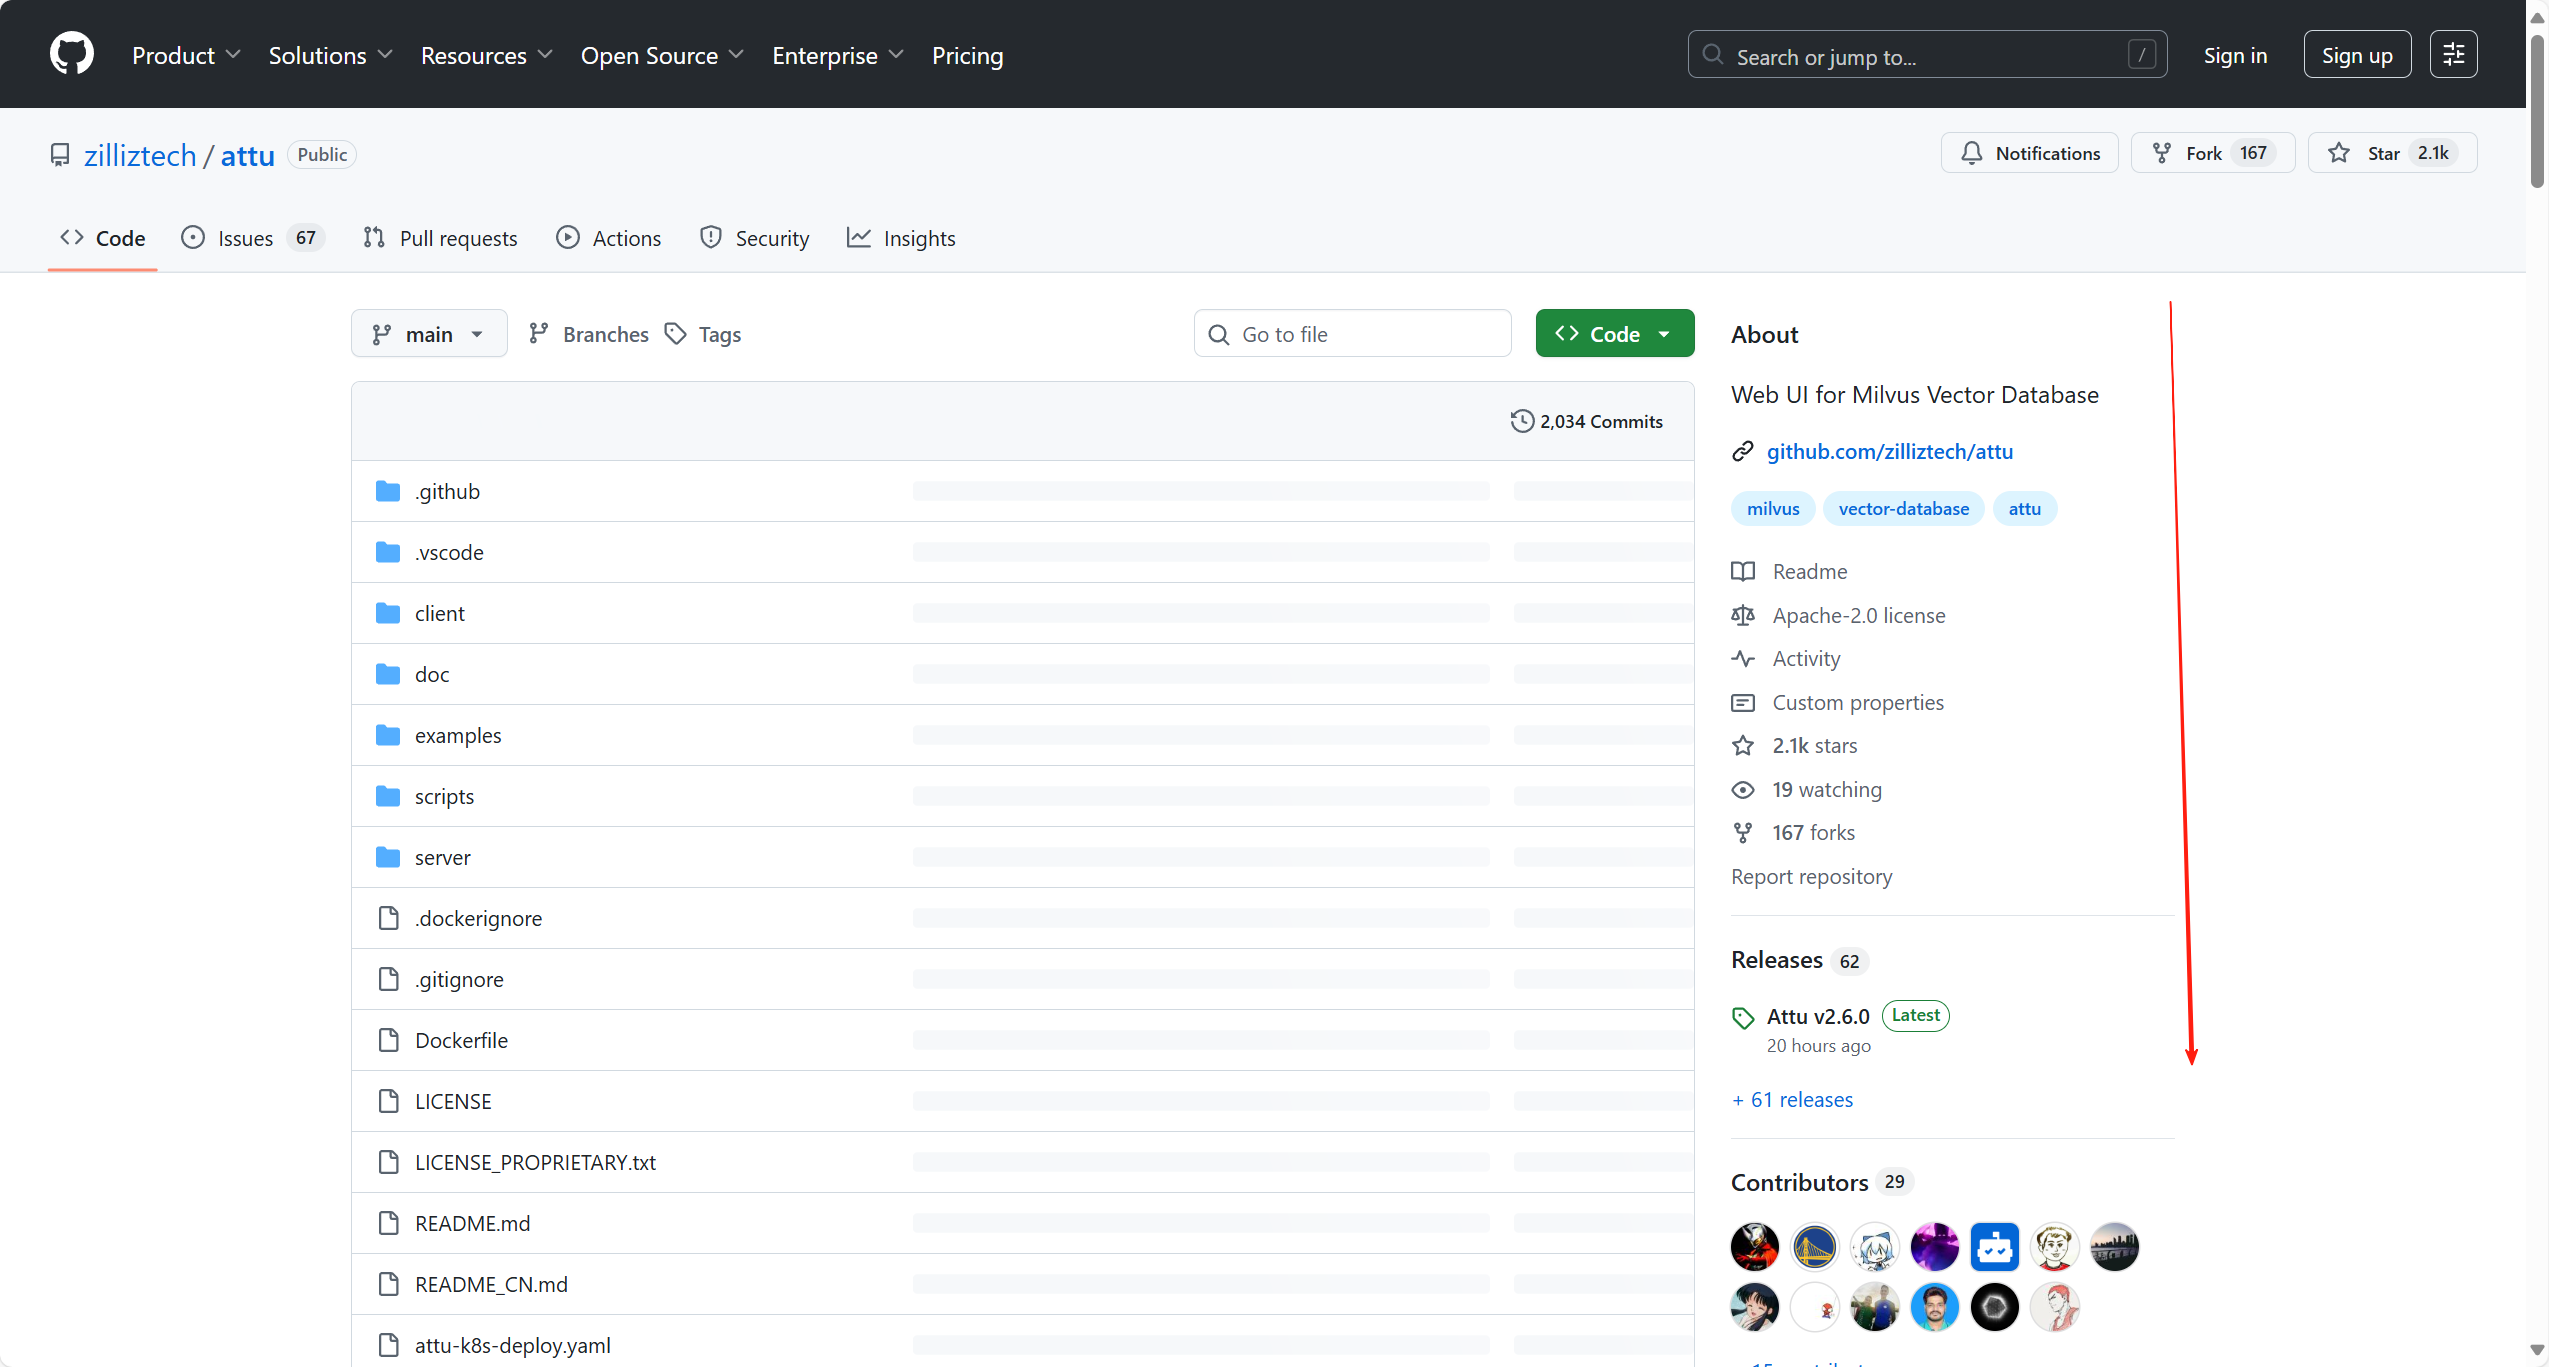Click the LICENSE file icon

point(389,1101)
